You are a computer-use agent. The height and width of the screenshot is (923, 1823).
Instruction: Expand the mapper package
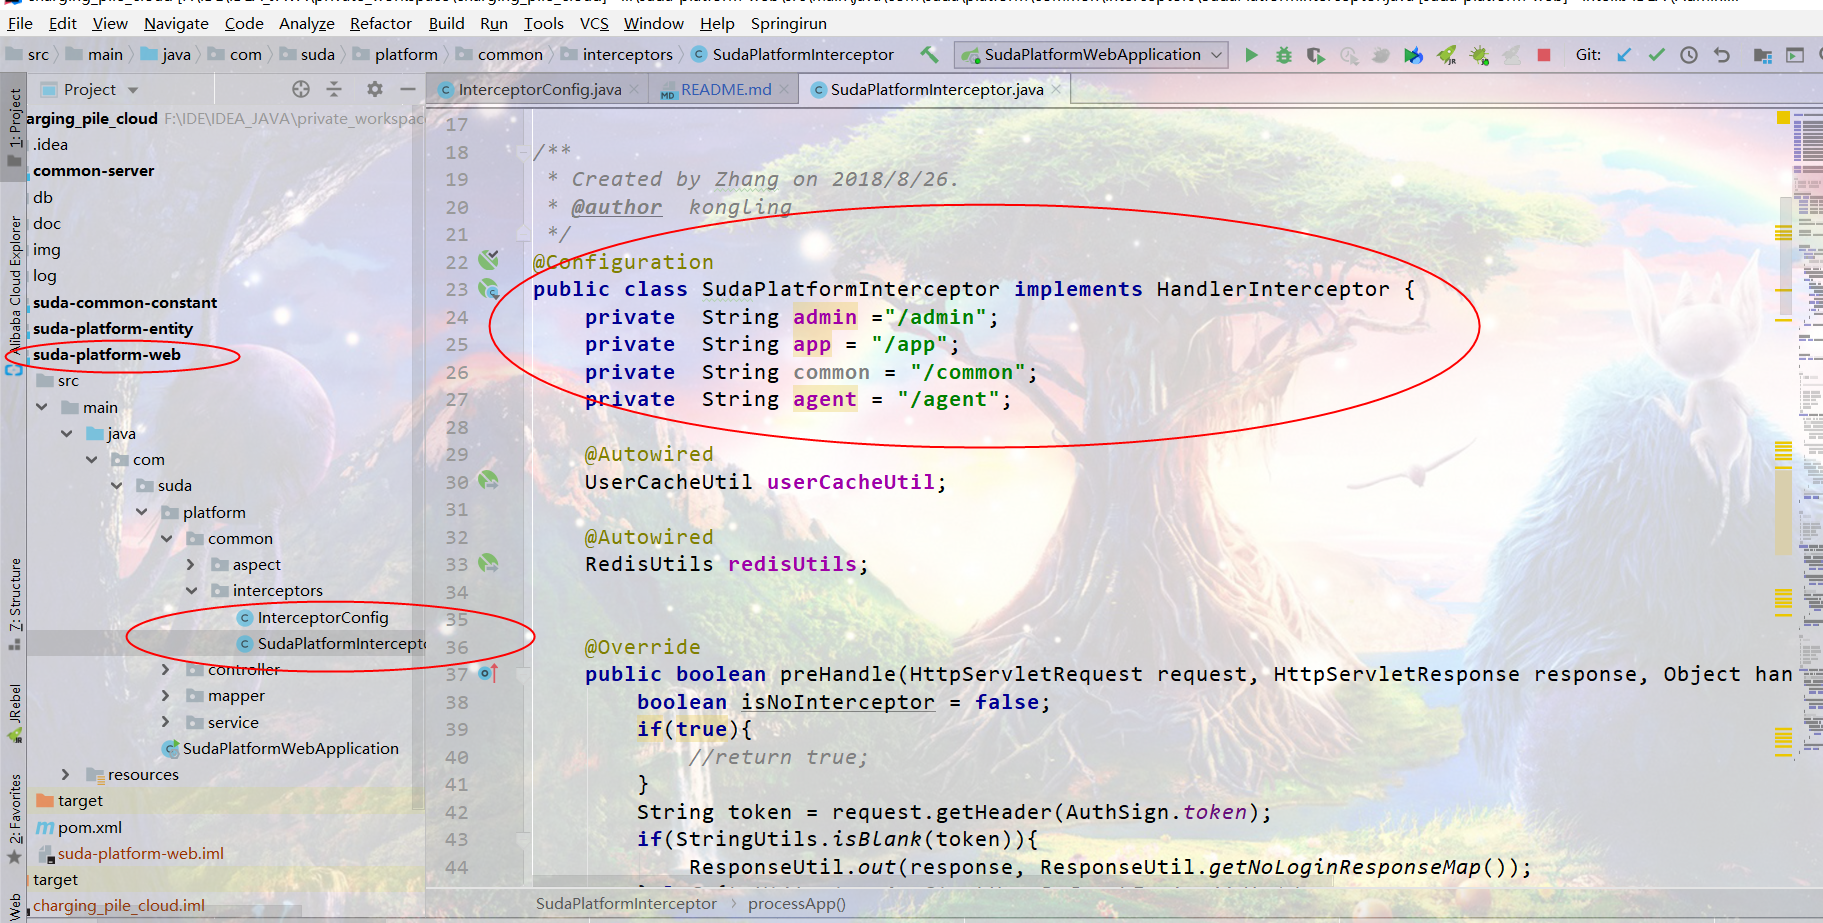(x=166, y=695)
